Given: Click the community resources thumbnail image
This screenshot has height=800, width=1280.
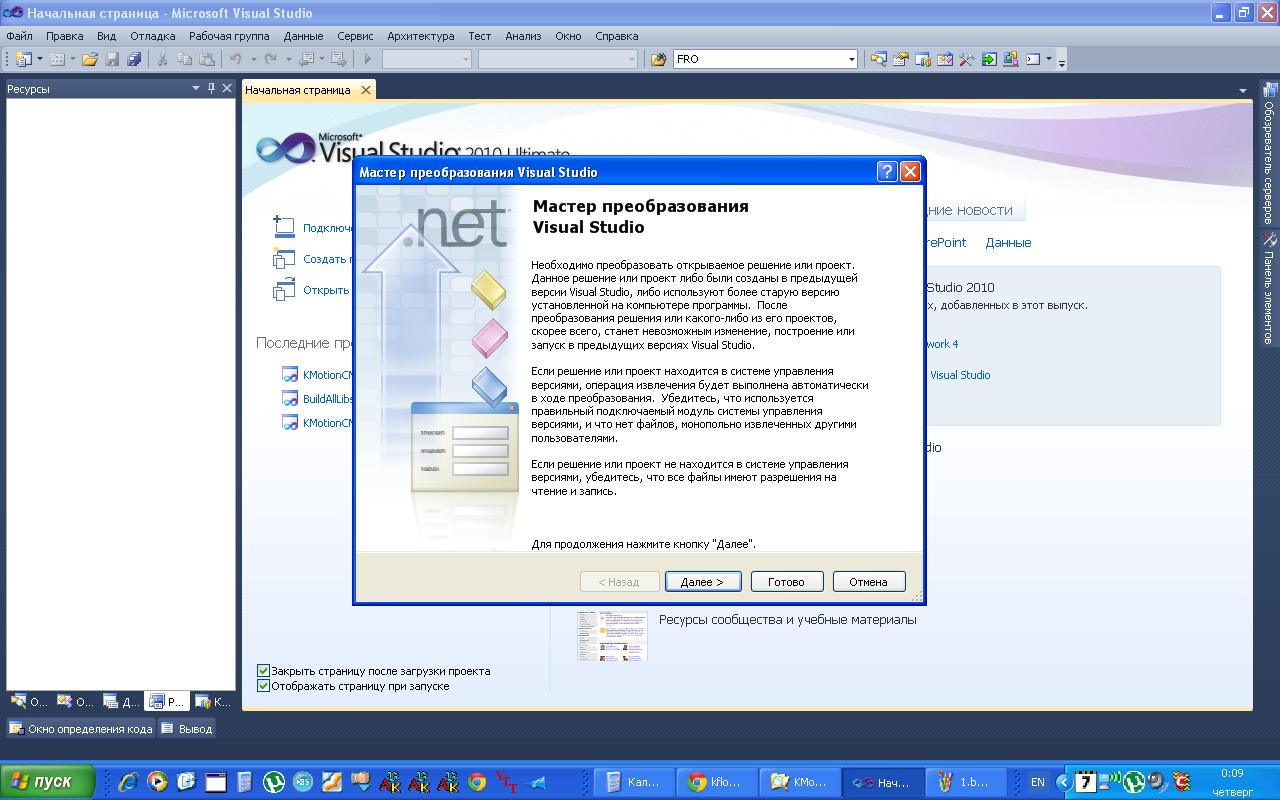Looking at the screenshot, I should [612, 636].
